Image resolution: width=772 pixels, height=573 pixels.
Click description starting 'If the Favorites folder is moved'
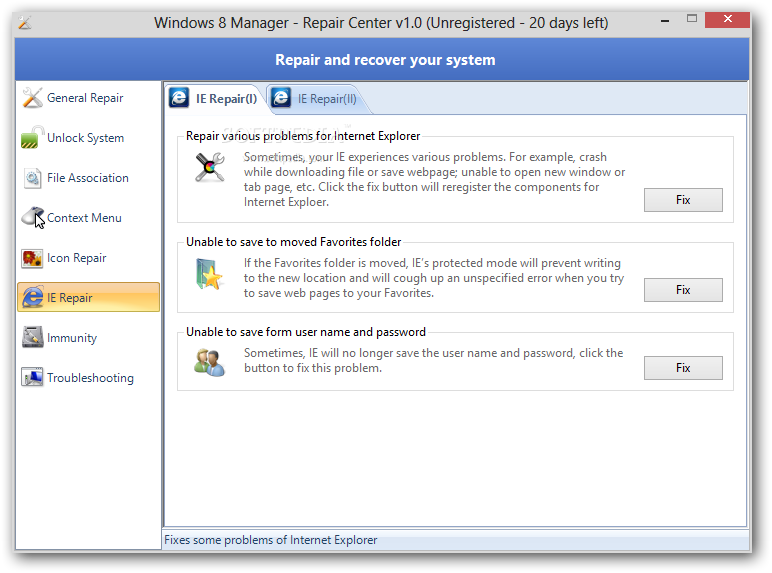pyautogui.click(x=434, y=278)
